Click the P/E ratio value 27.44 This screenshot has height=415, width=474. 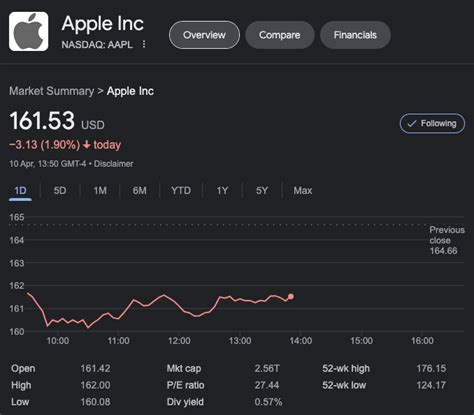pos(267,385)
